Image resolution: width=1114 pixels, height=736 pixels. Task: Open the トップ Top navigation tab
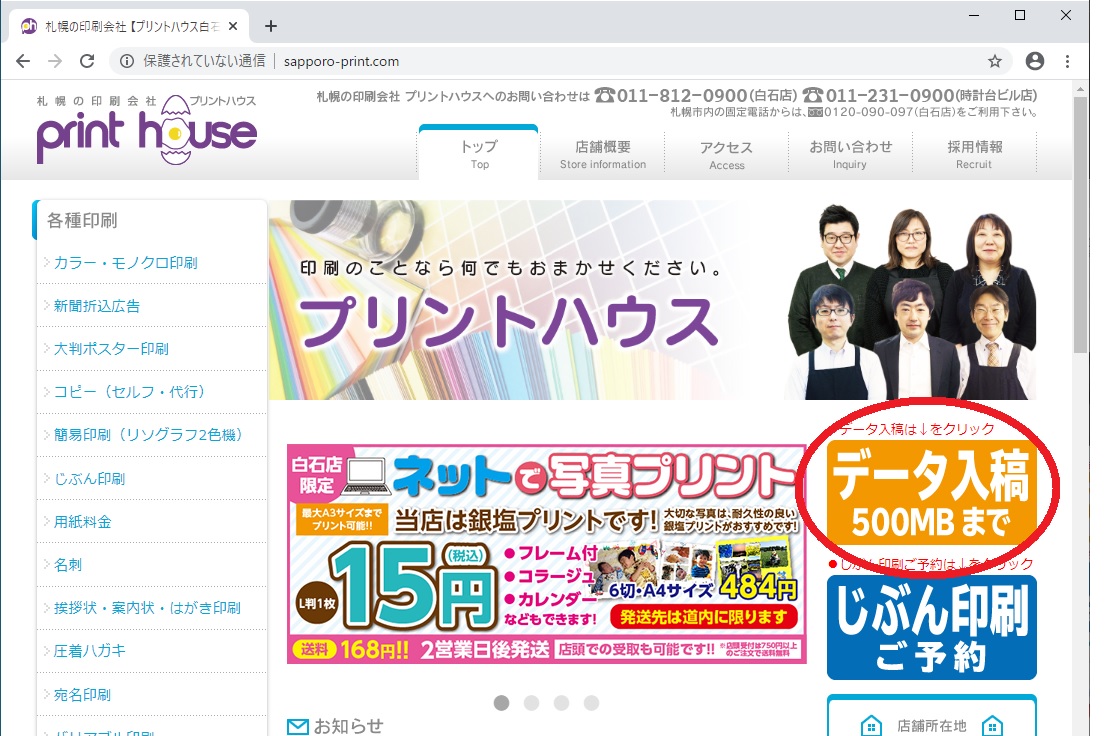[479, 153]
